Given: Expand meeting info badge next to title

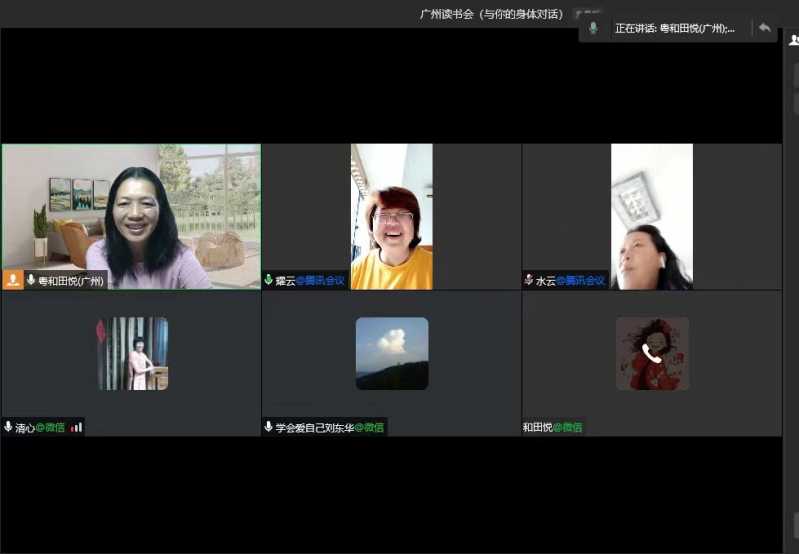Looking at the screenshot, I should click(587, 14).
